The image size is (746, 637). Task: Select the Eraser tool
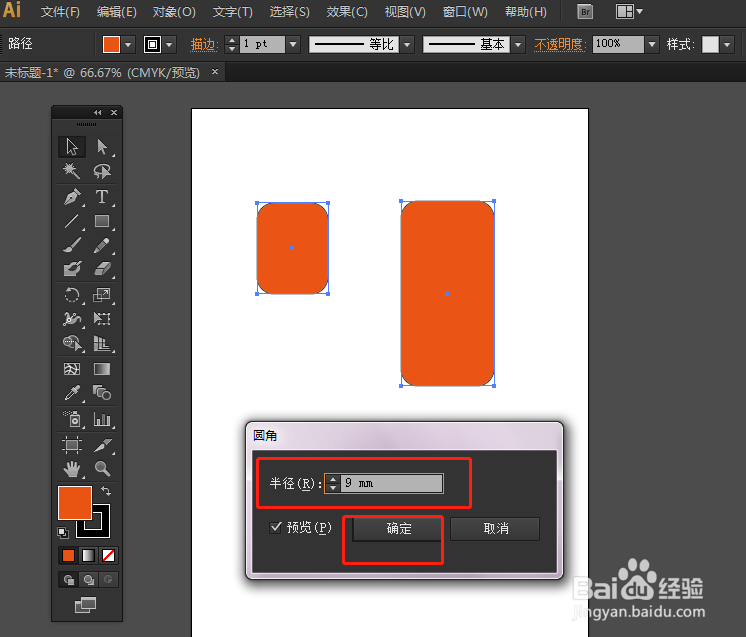coord(102,269)
